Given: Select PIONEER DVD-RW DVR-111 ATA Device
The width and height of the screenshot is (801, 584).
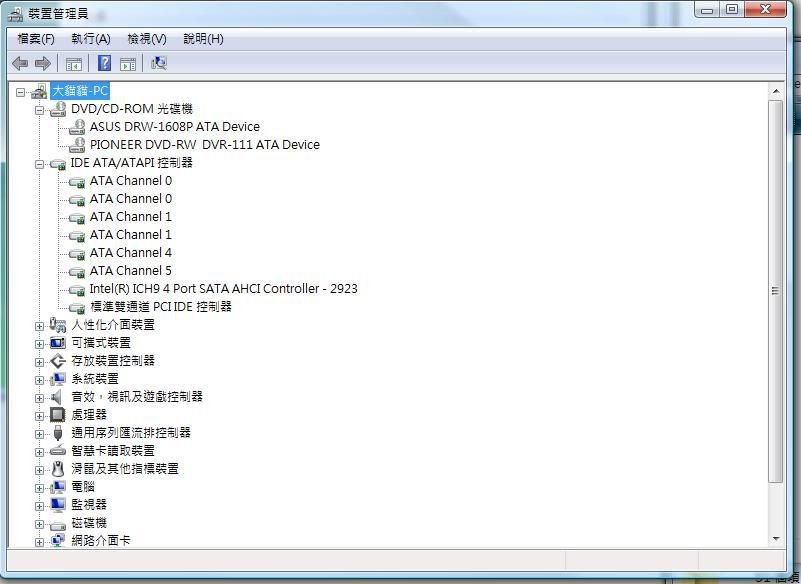Looking at the screenshot, I should pos(205,145).
